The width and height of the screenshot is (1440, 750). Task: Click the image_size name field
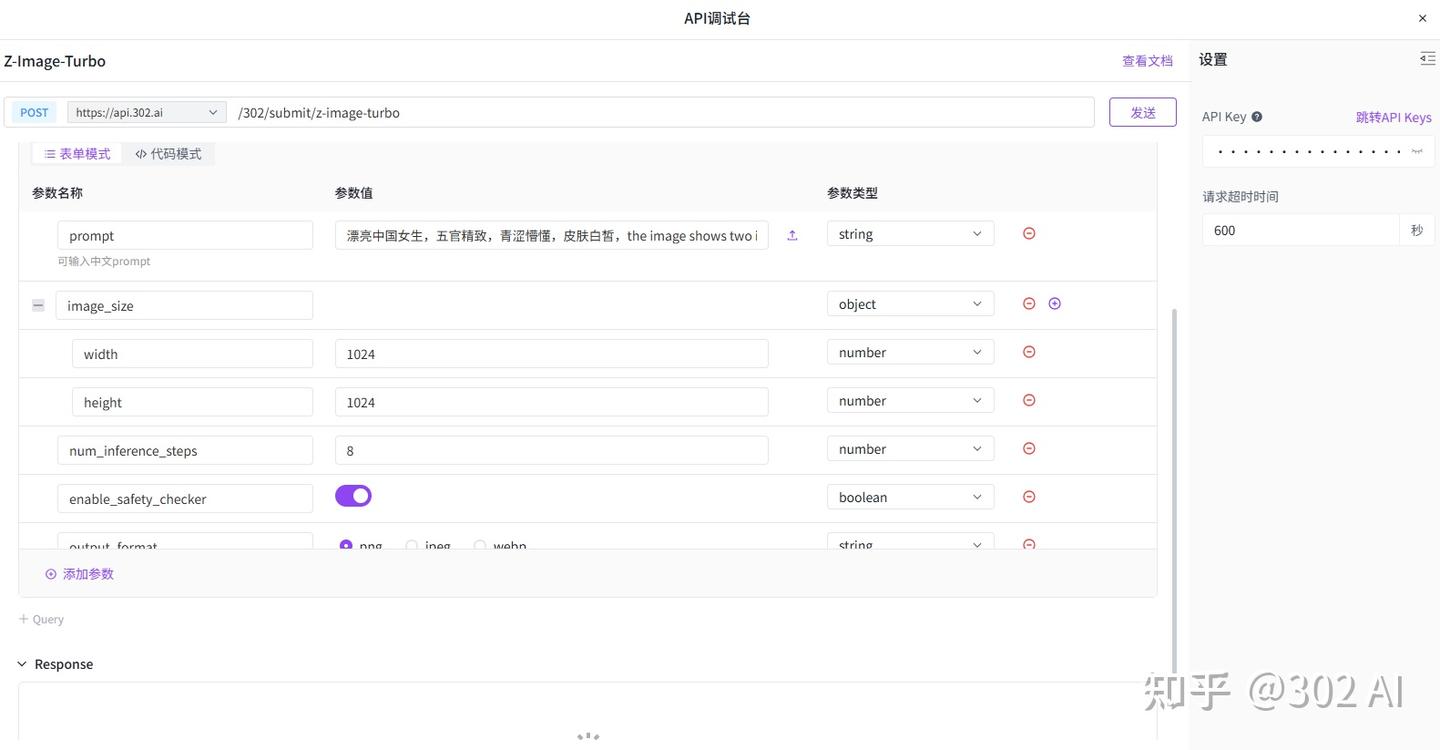click(x=184, y=305)
